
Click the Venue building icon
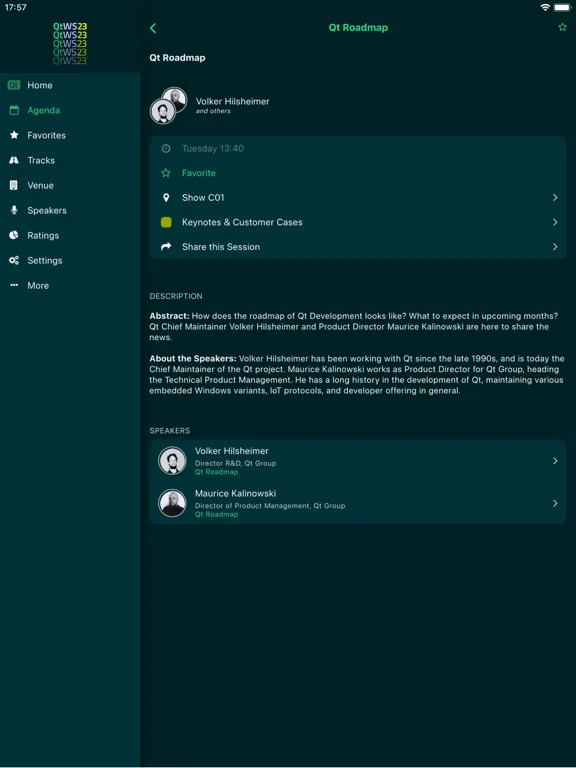(14, 185)
